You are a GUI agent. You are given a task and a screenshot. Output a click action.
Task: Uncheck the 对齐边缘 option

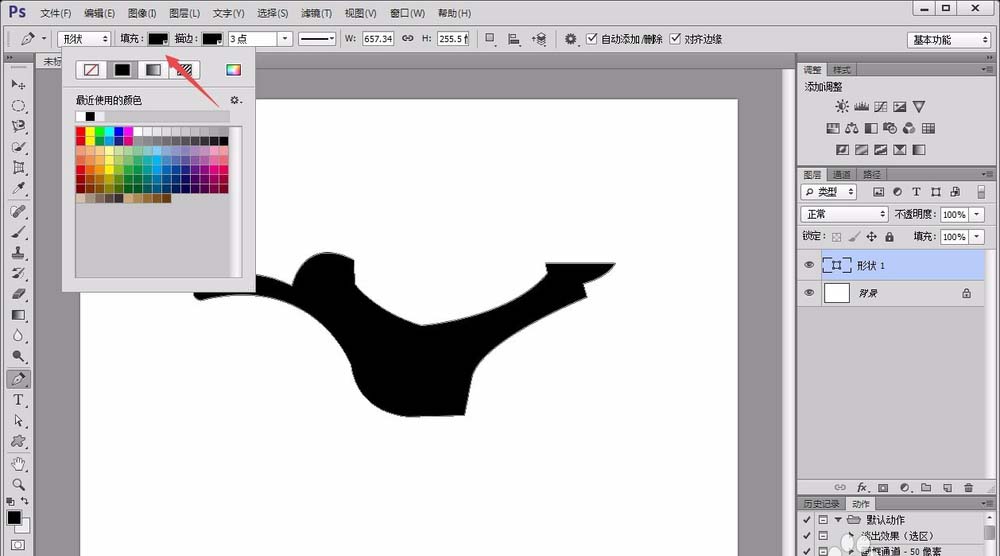[675, 39]
